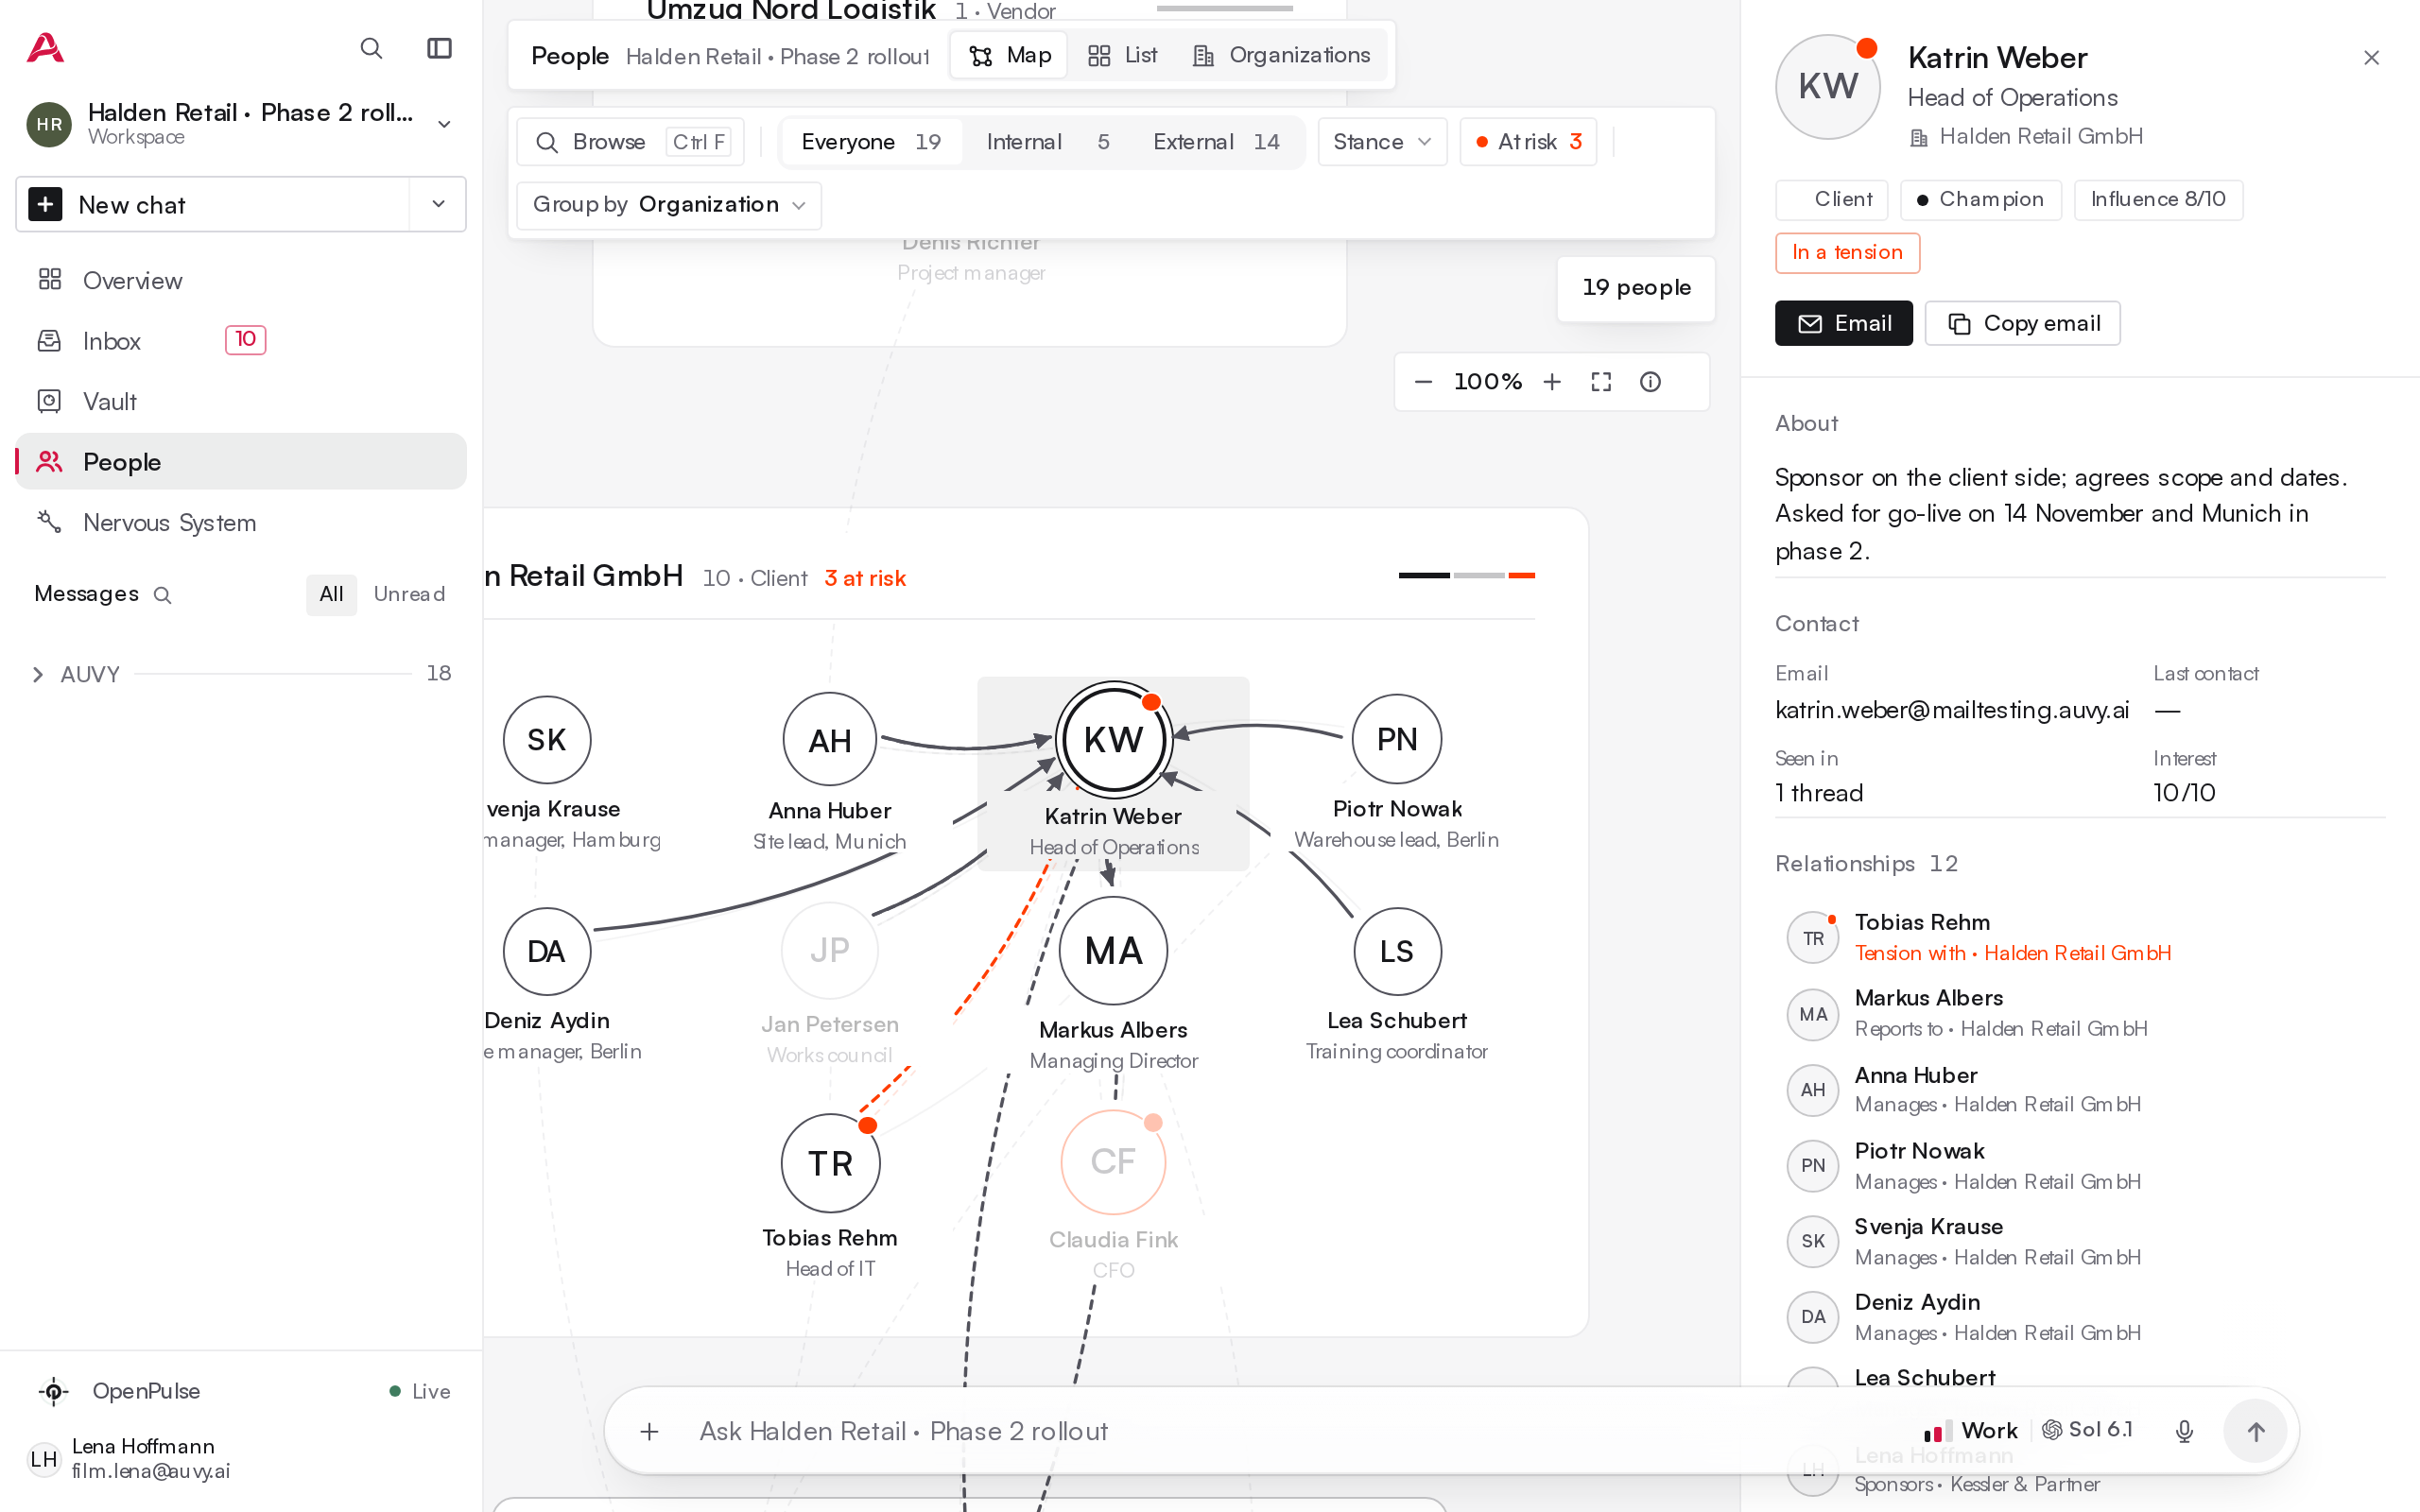Open Group by Organization dropdown
The image size is (2420, 1512).
coord(668,205)
